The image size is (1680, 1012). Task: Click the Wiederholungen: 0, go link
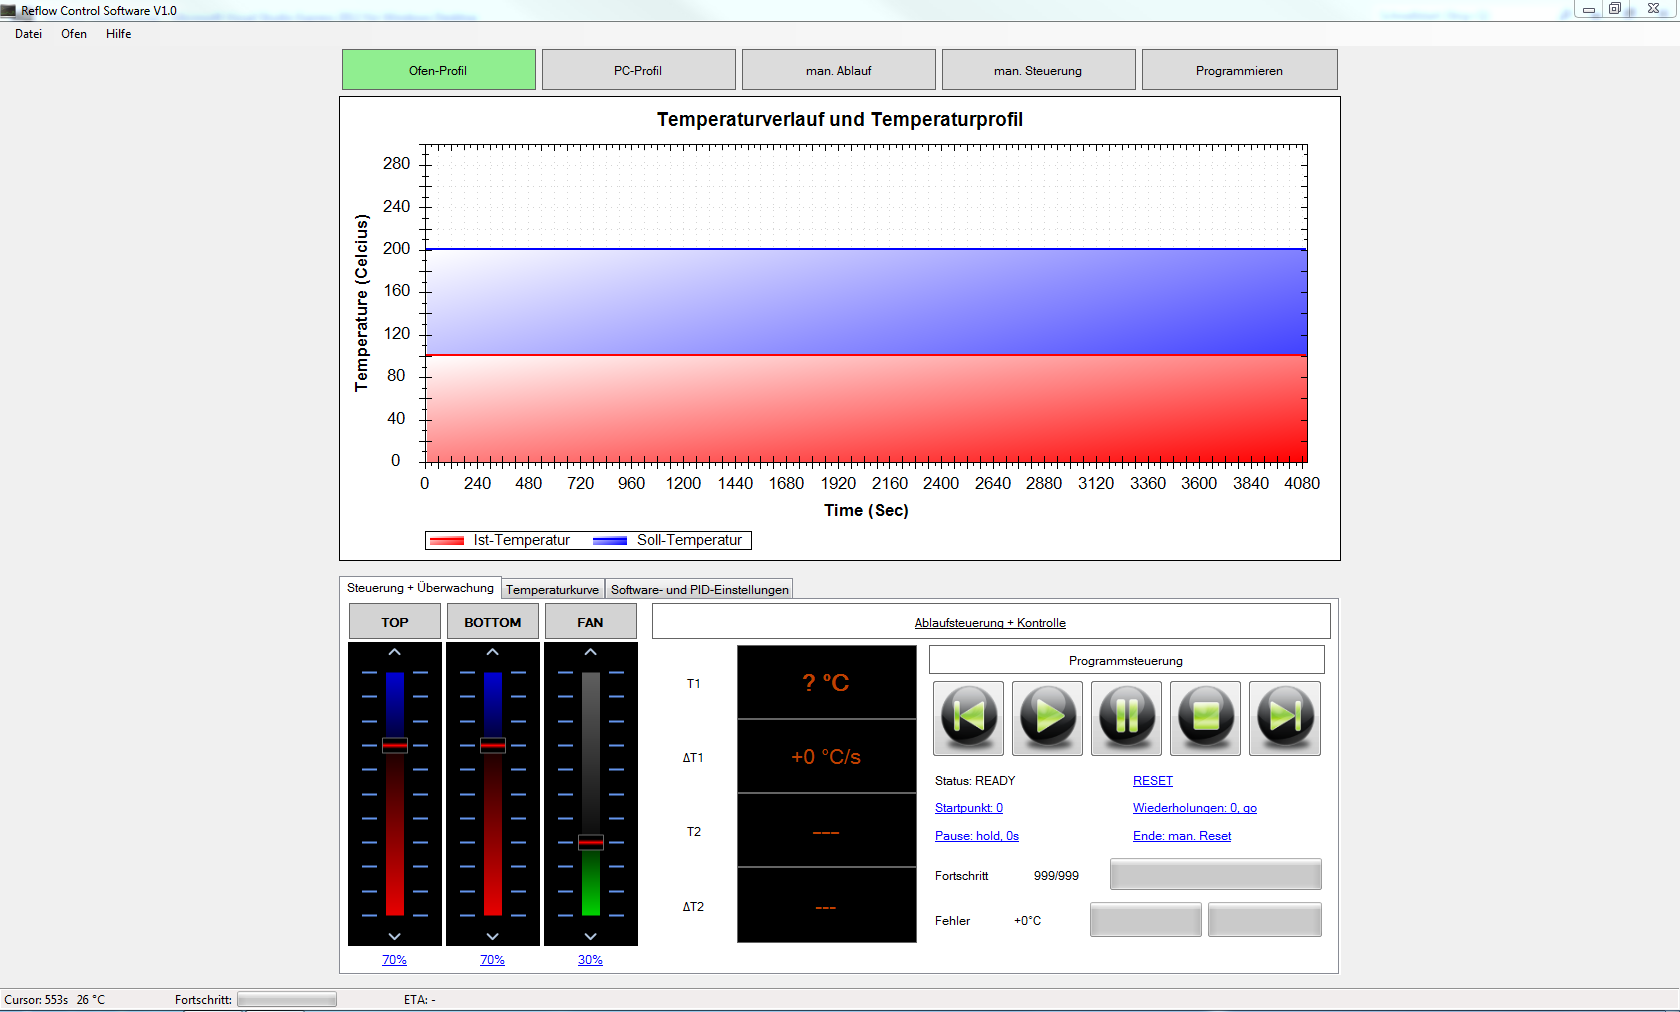[x=1195, y=808]
